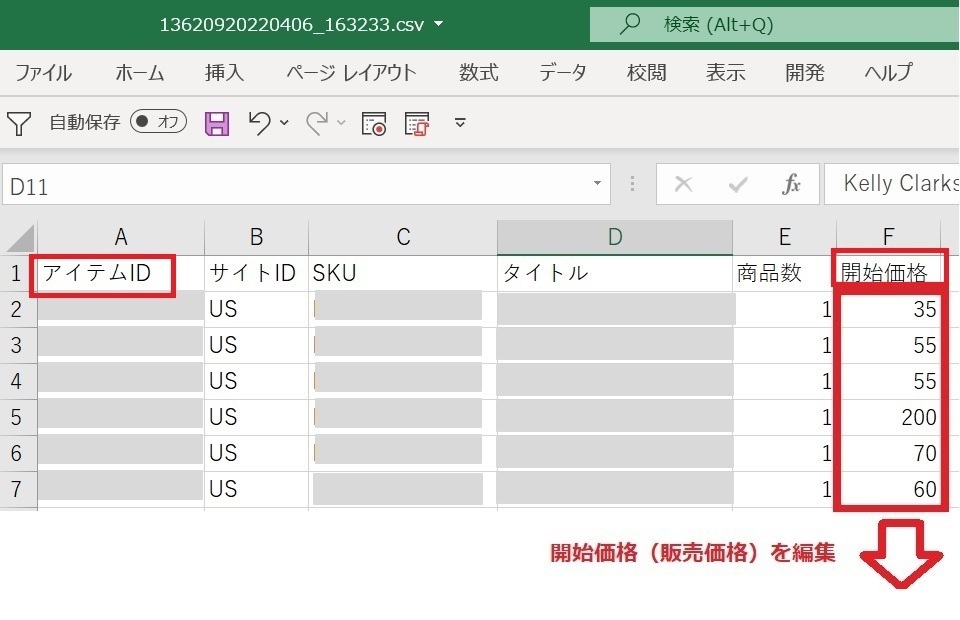
Task: Open the ファイル menu
Action: click(43, 73)
